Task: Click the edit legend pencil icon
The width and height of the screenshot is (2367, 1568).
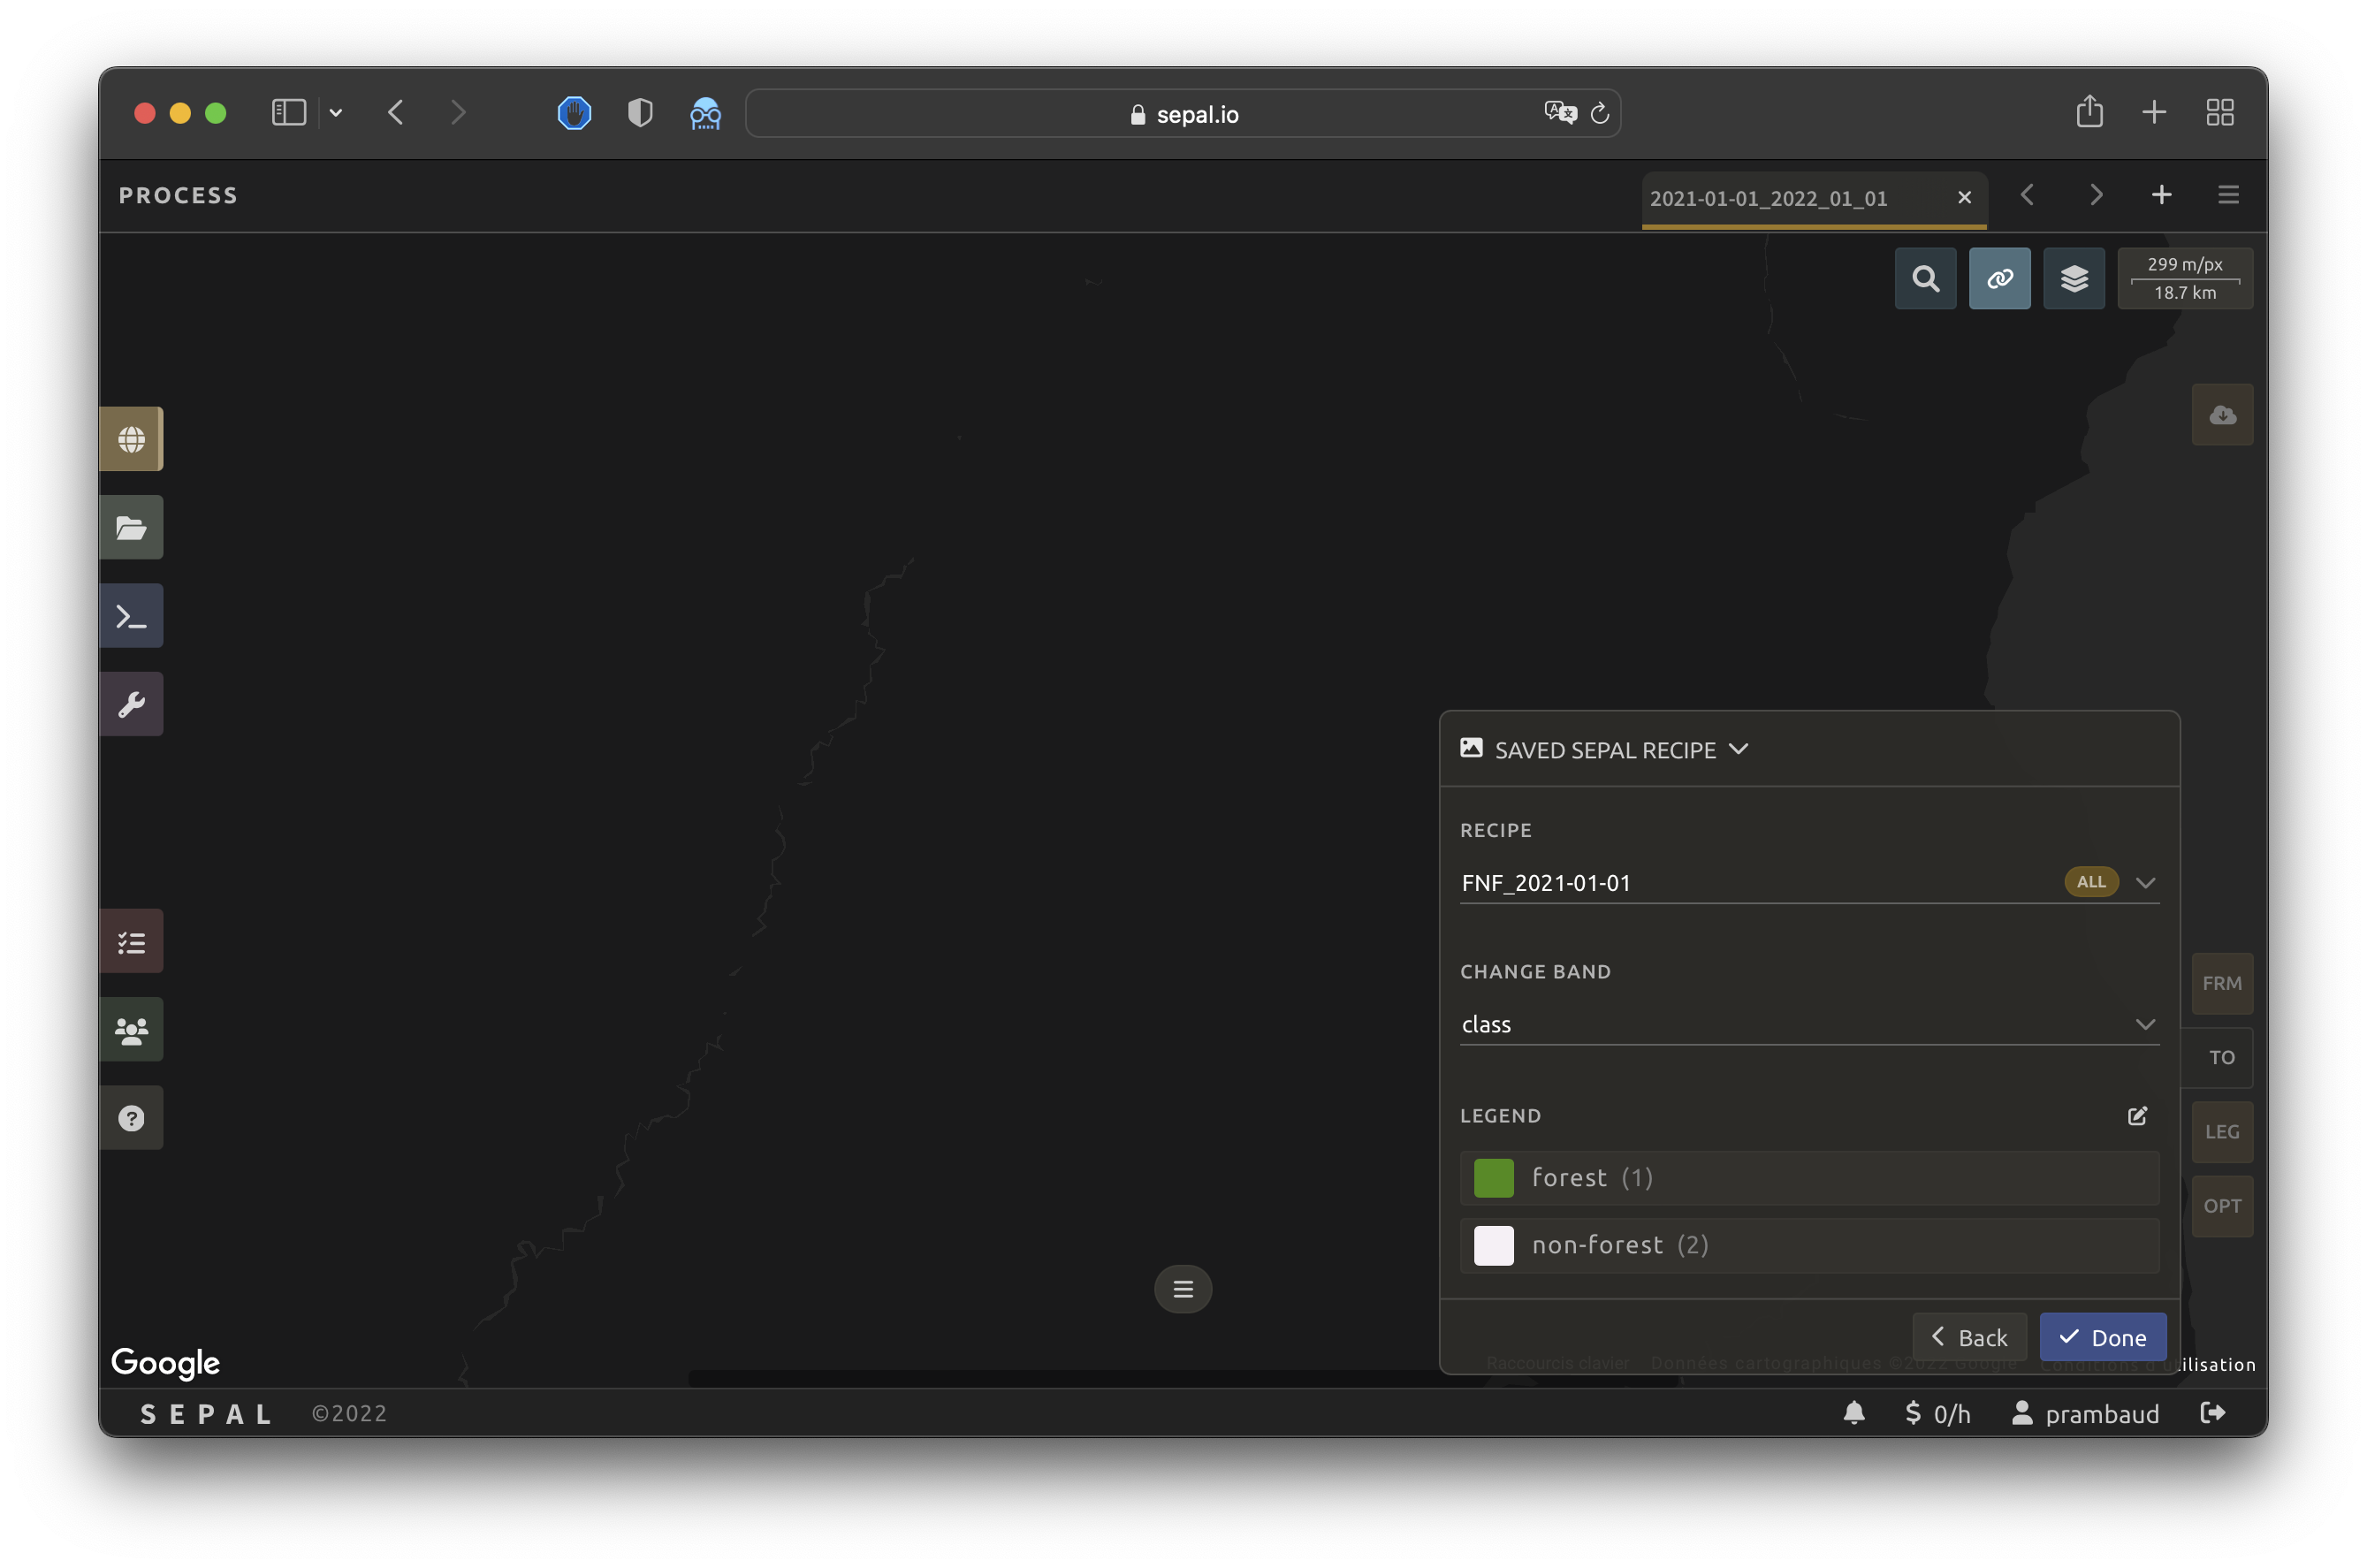Action: point(2137,1116)
